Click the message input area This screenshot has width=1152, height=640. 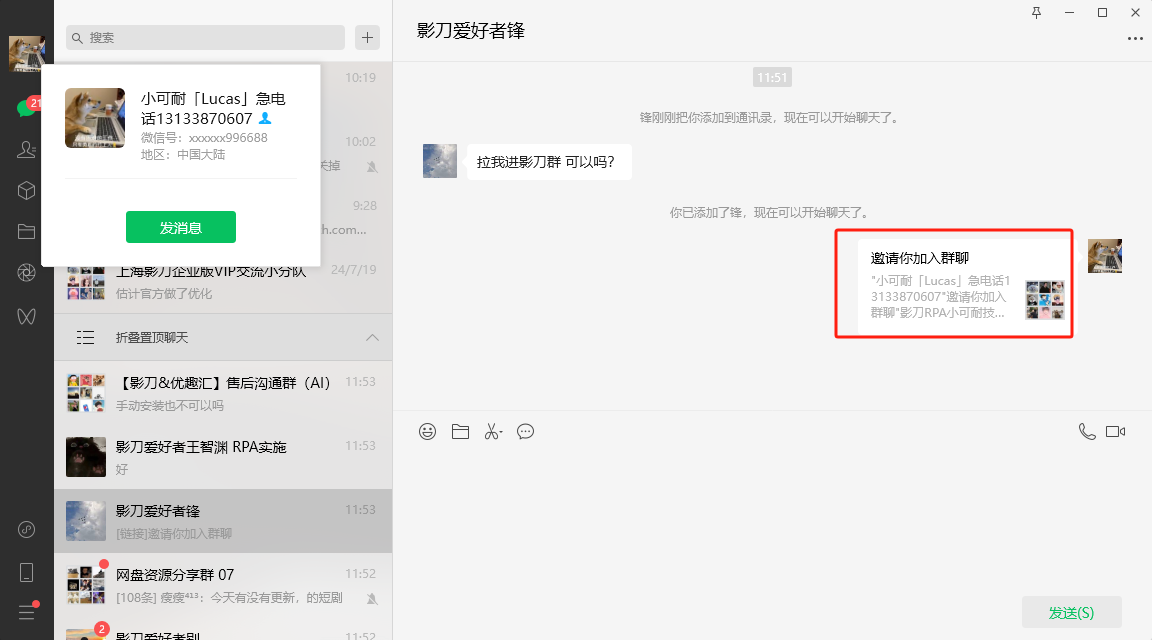[772, 518]
